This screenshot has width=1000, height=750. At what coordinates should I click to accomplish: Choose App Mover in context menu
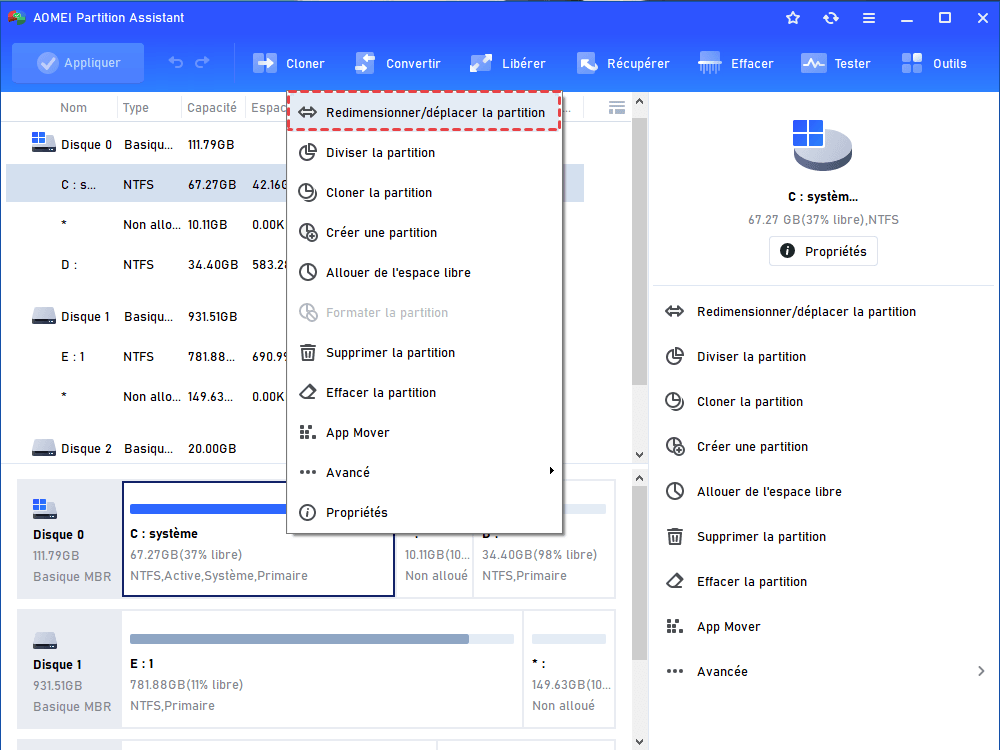point(424,432)
